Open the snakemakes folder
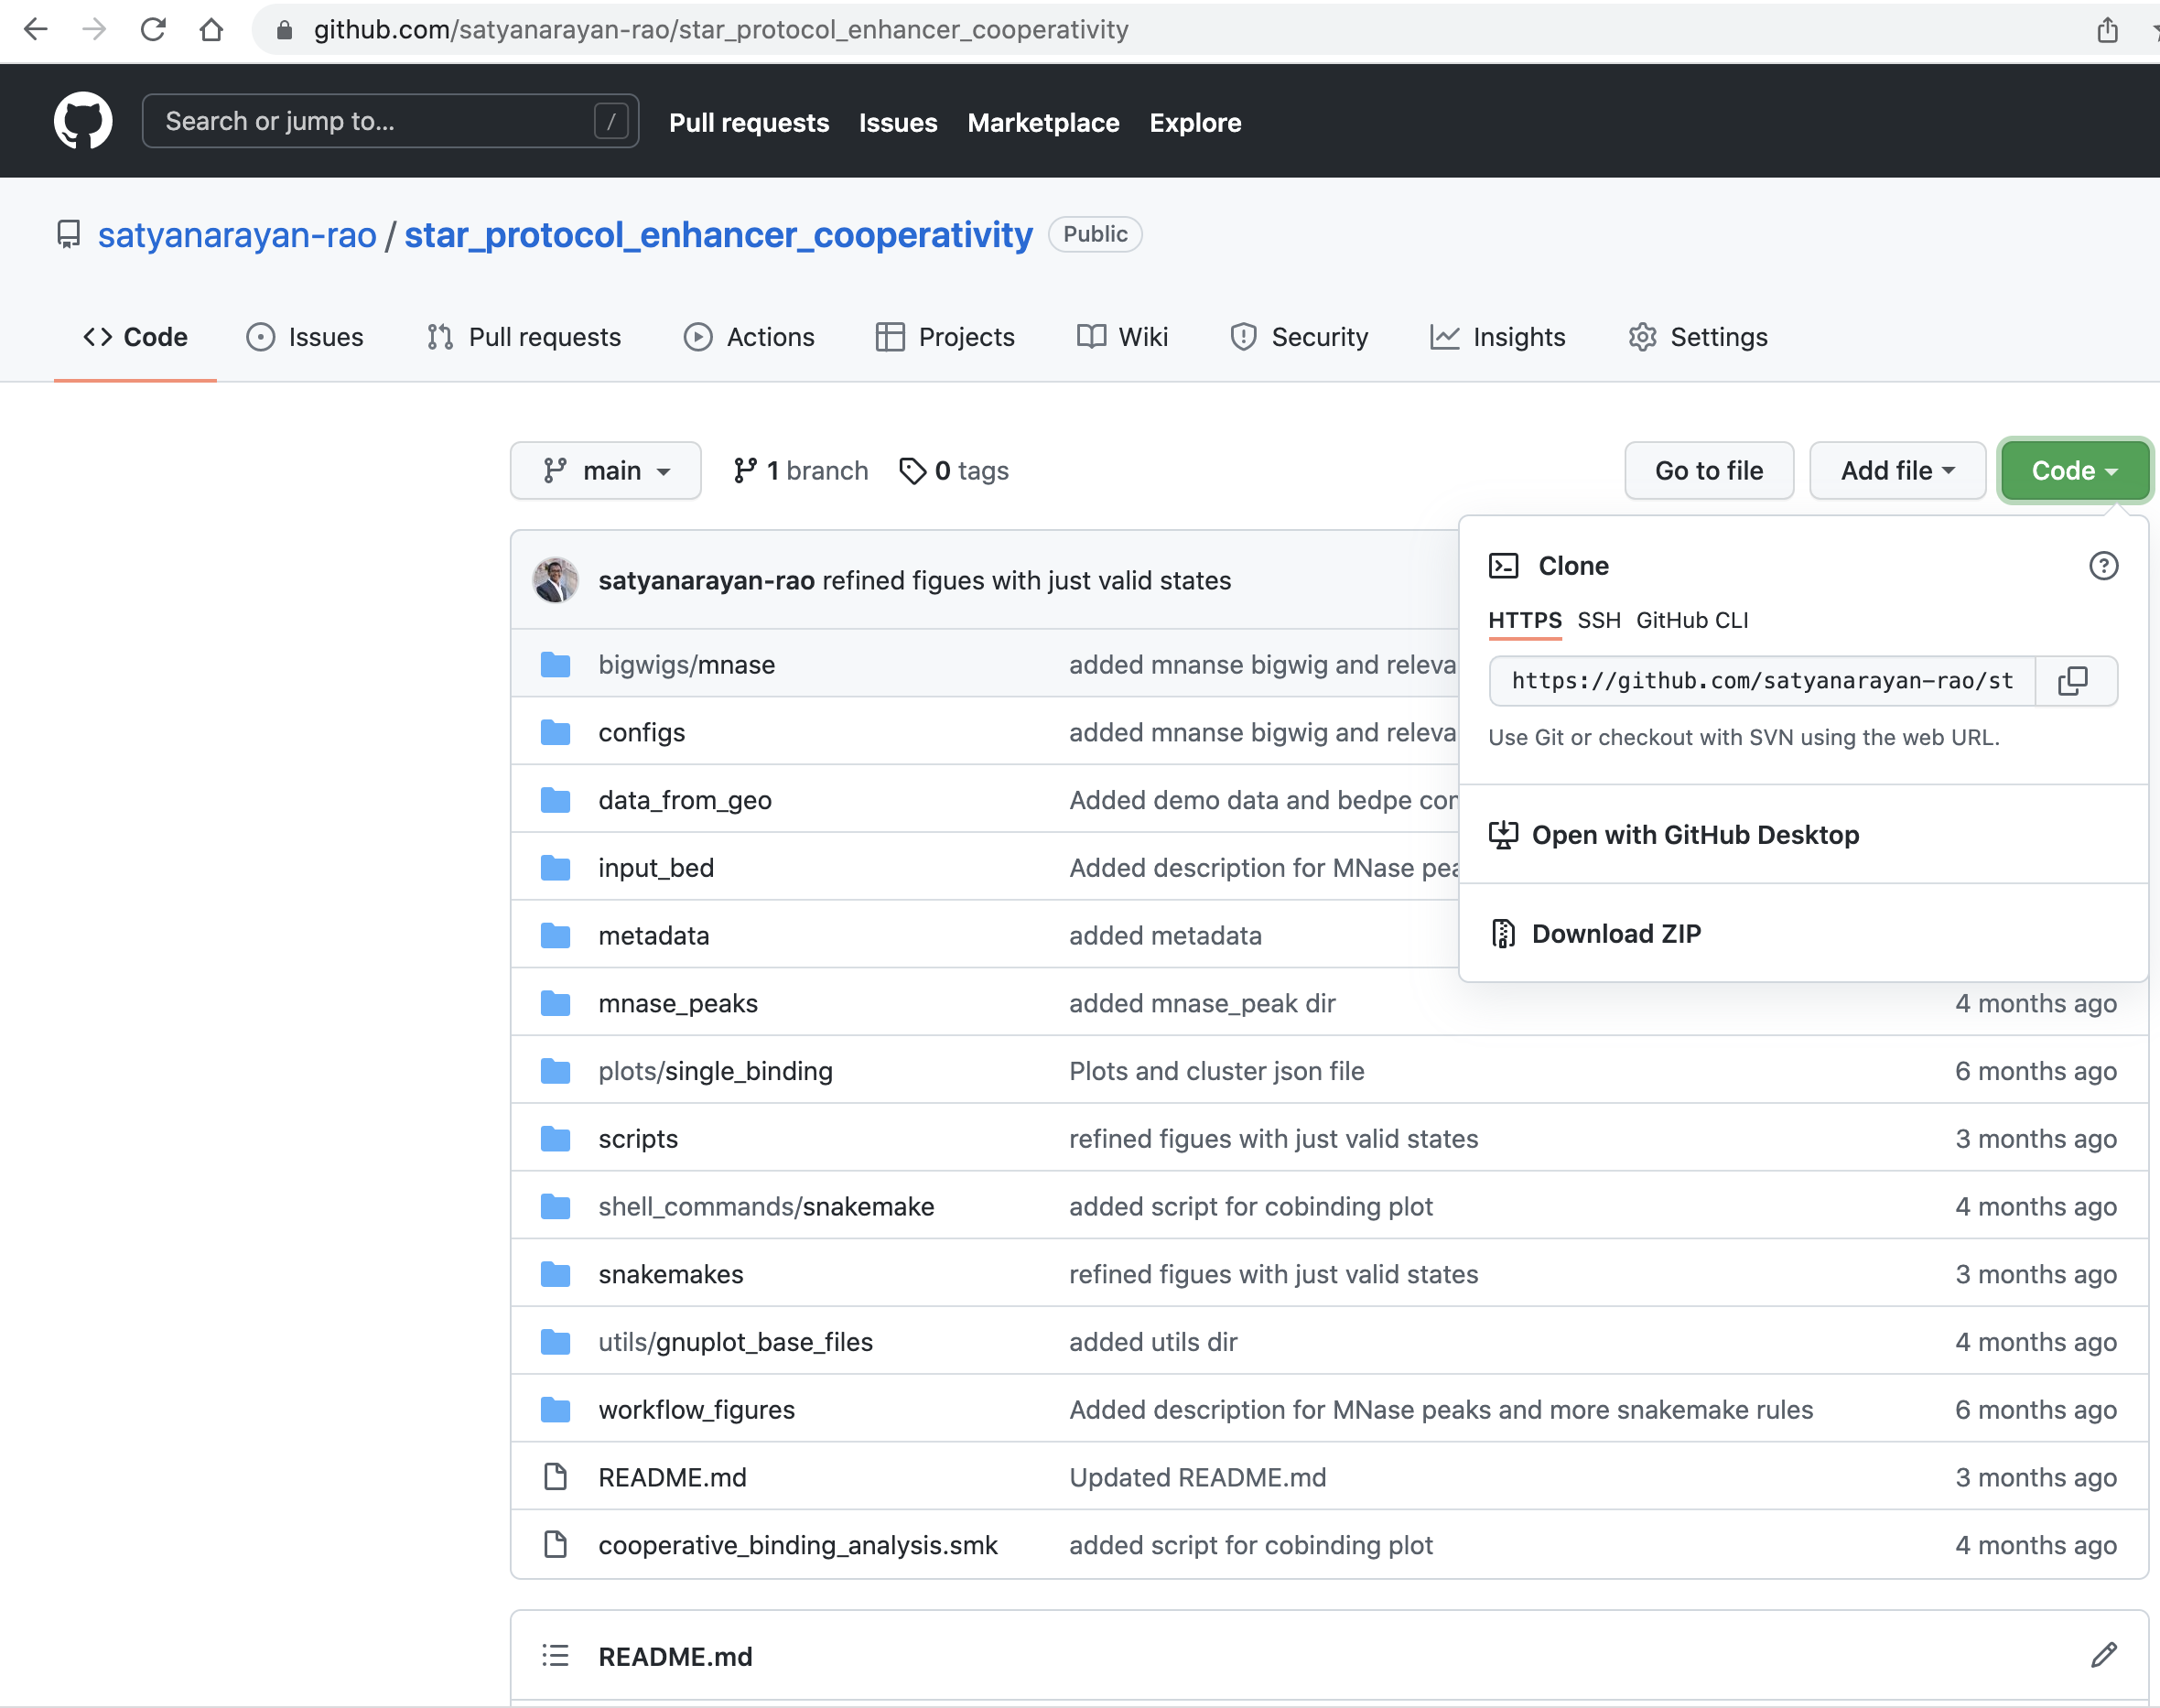 670,1274
